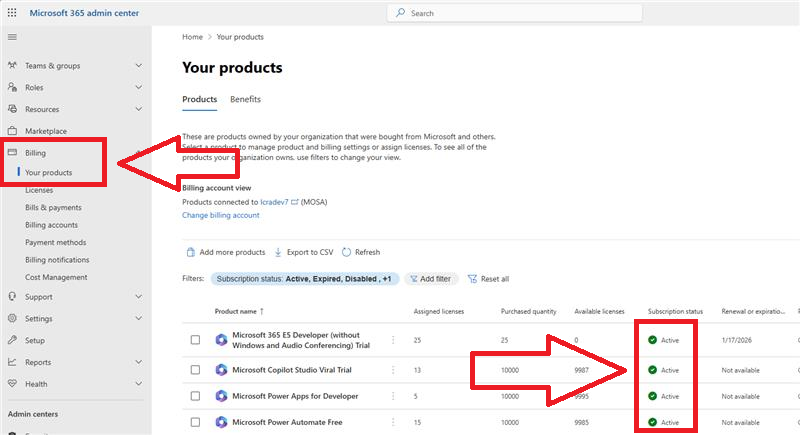Click in the Search box
The image size is (800, 435).
click(x=514, y=13)
